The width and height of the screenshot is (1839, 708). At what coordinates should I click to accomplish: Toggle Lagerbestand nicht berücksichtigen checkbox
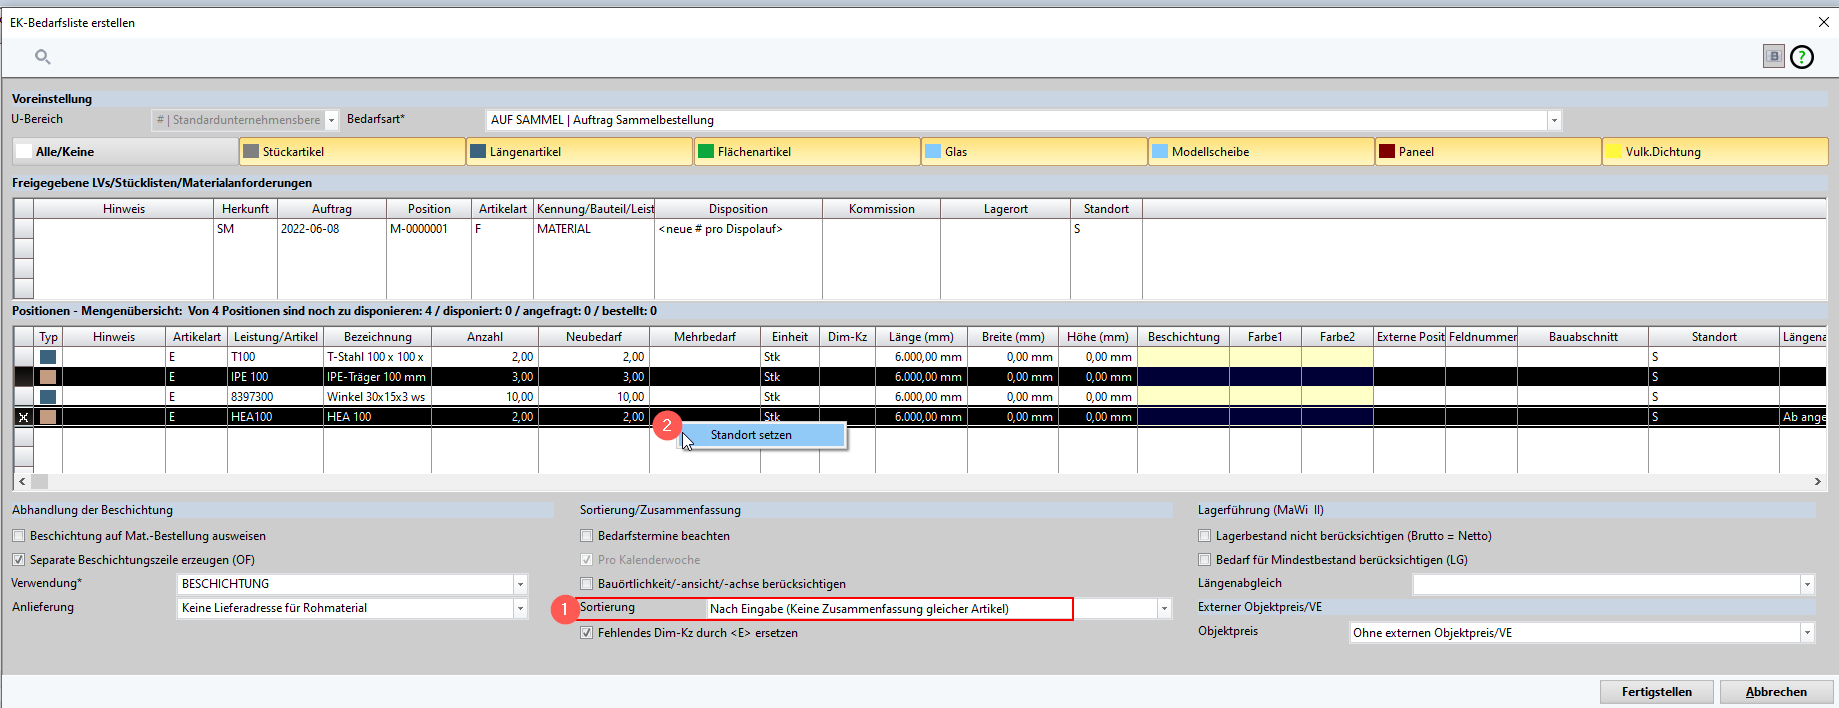click(x=1205, y=536)
